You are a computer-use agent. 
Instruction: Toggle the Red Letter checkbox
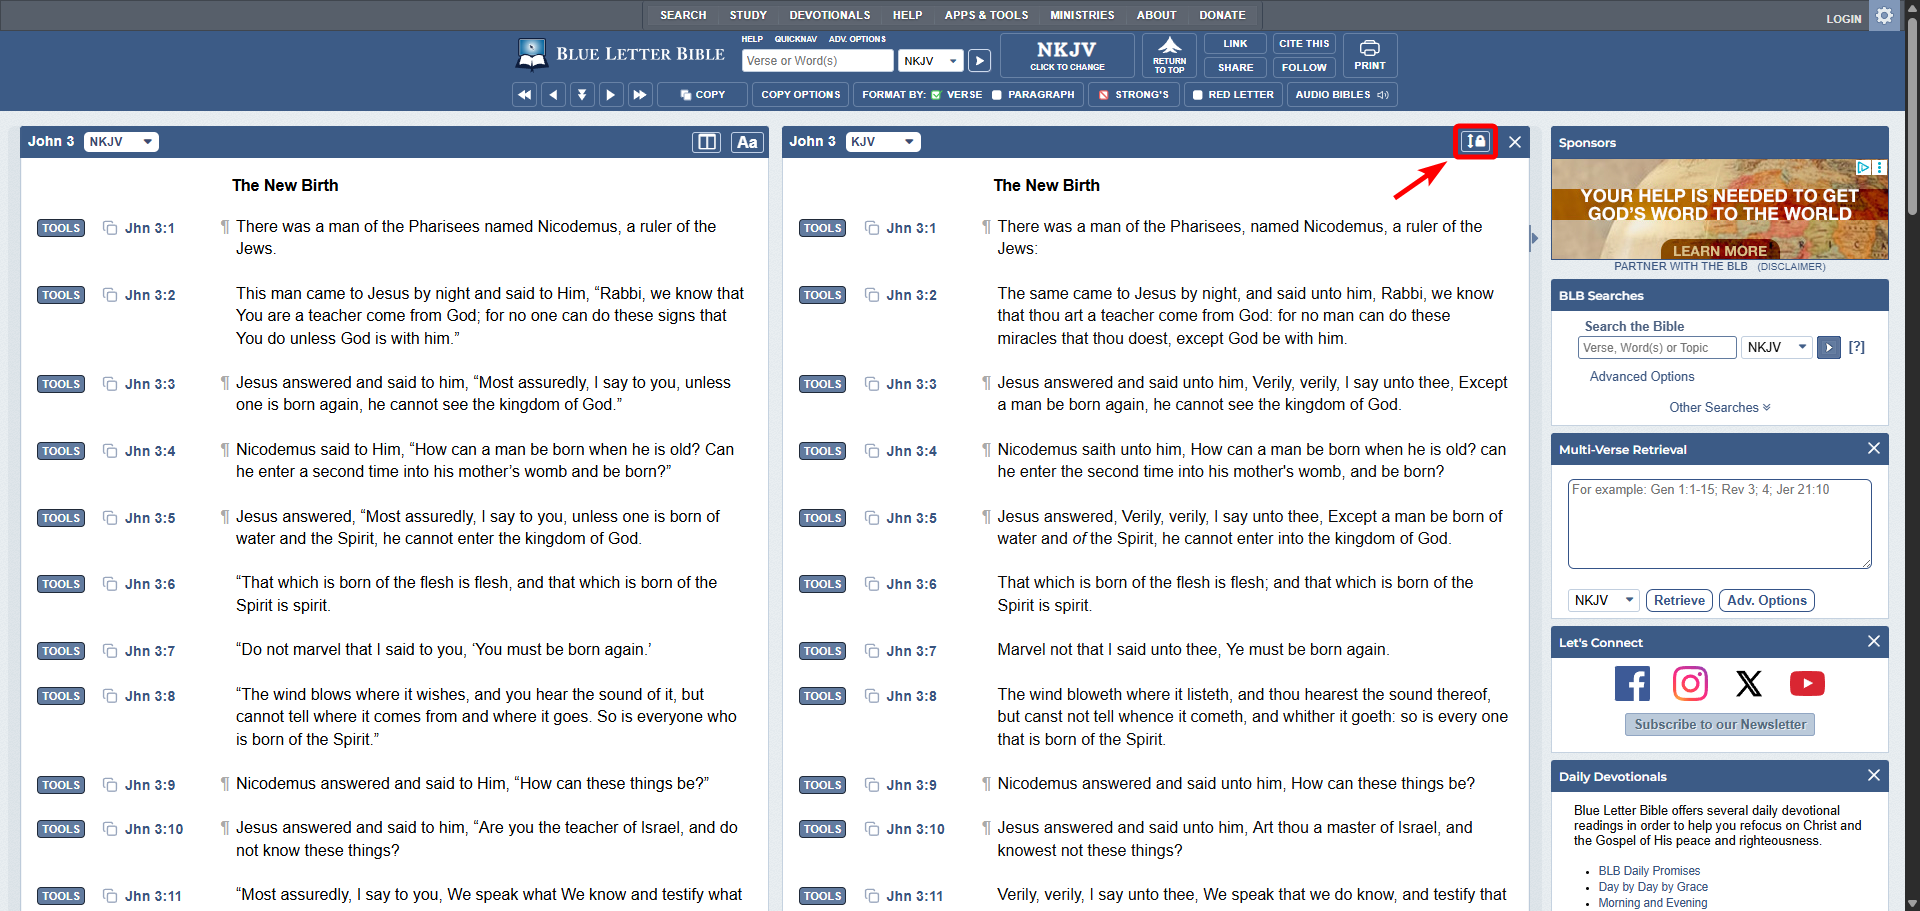coord(1198,95)
